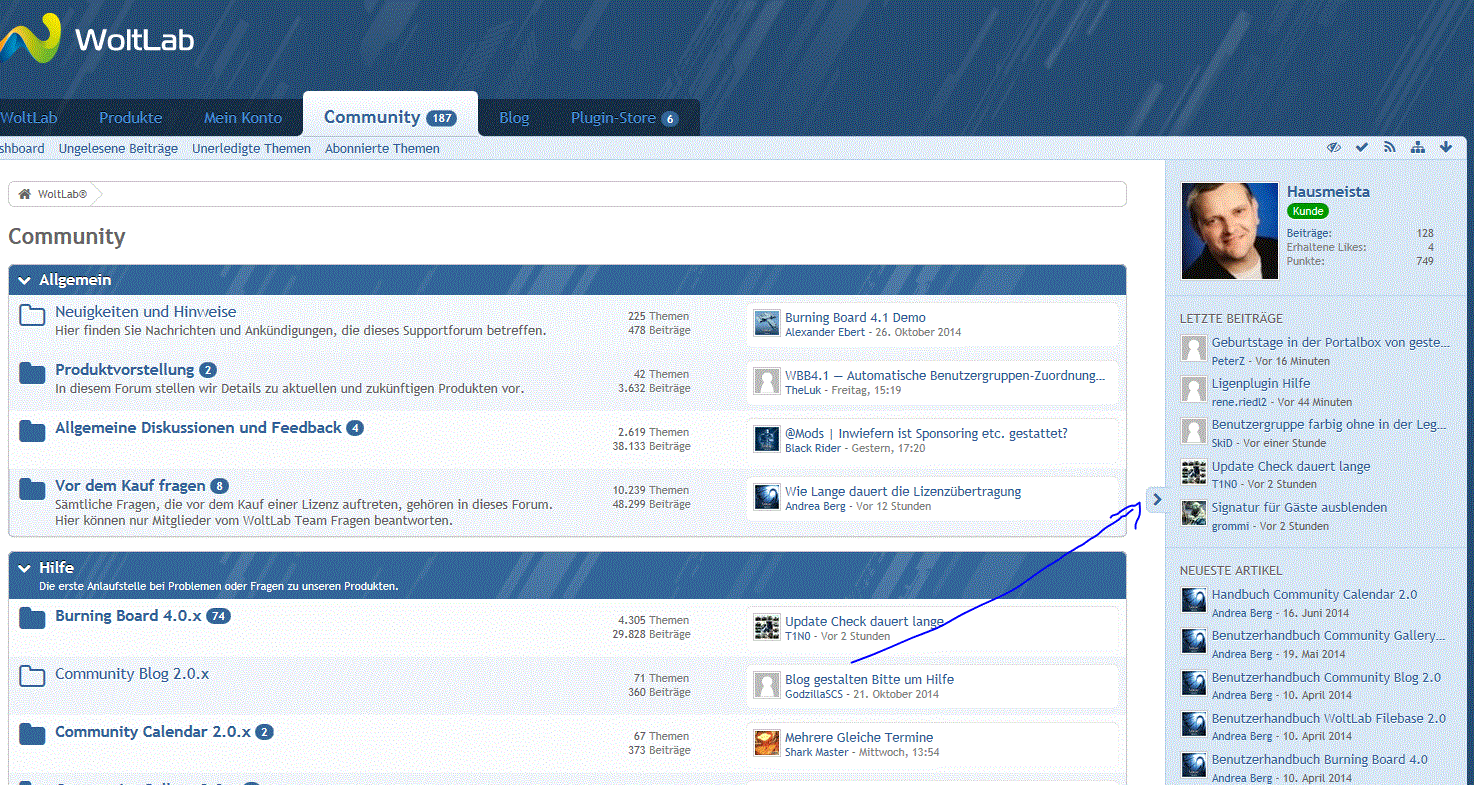Click the Community Blog 2.0.x folder icon

(33, 677)
